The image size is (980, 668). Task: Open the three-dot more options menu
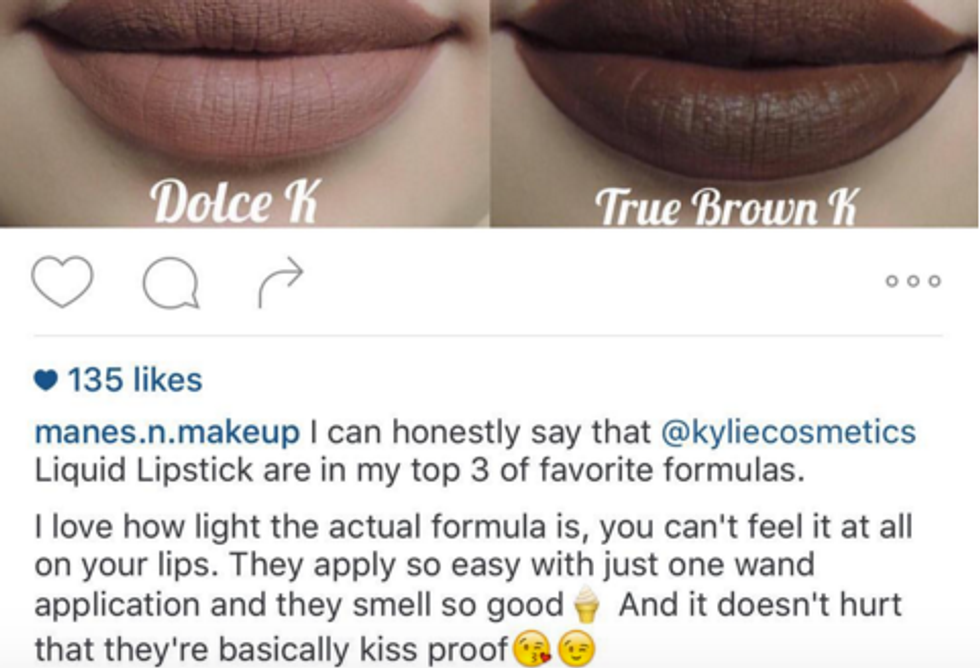913,281
